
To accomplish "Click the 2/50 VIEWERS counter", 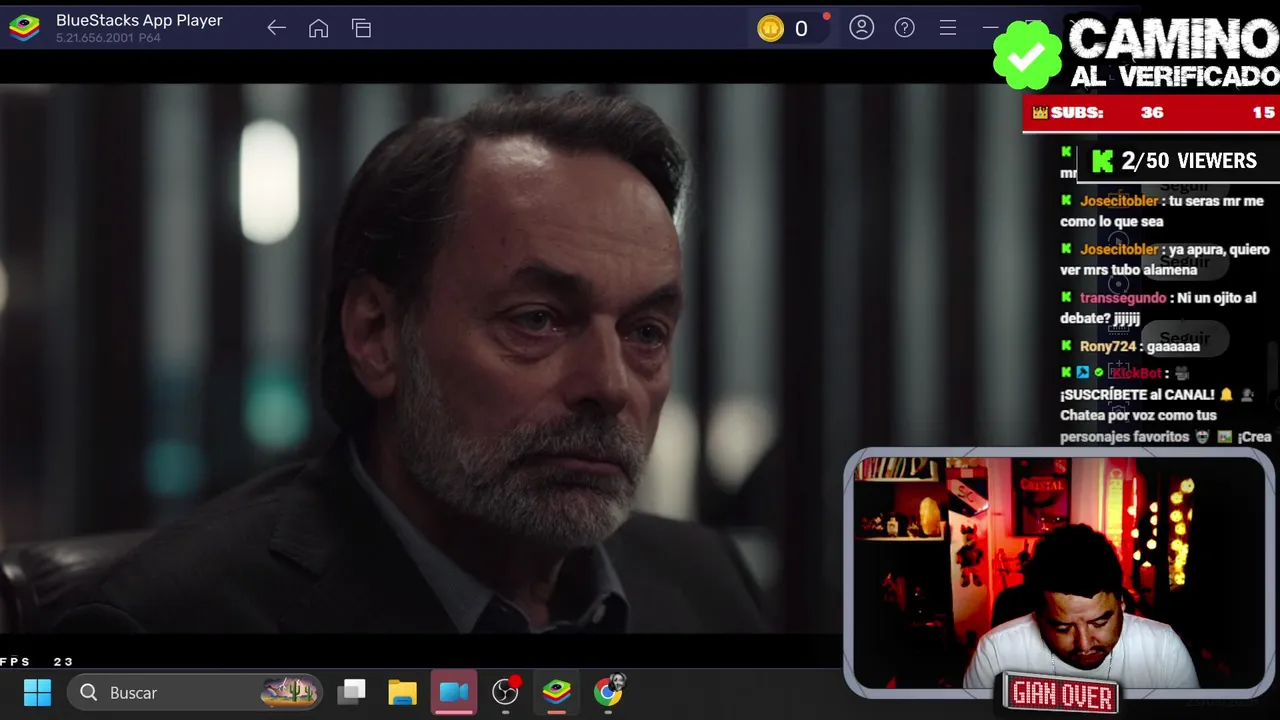I will click(1178, 161).
